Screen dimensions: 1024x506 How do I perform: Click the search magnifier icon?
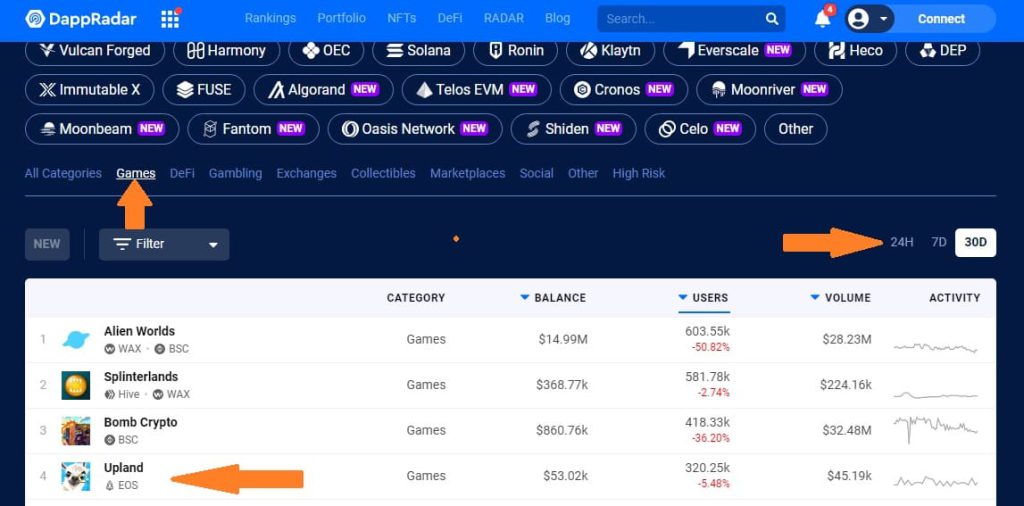772,19
